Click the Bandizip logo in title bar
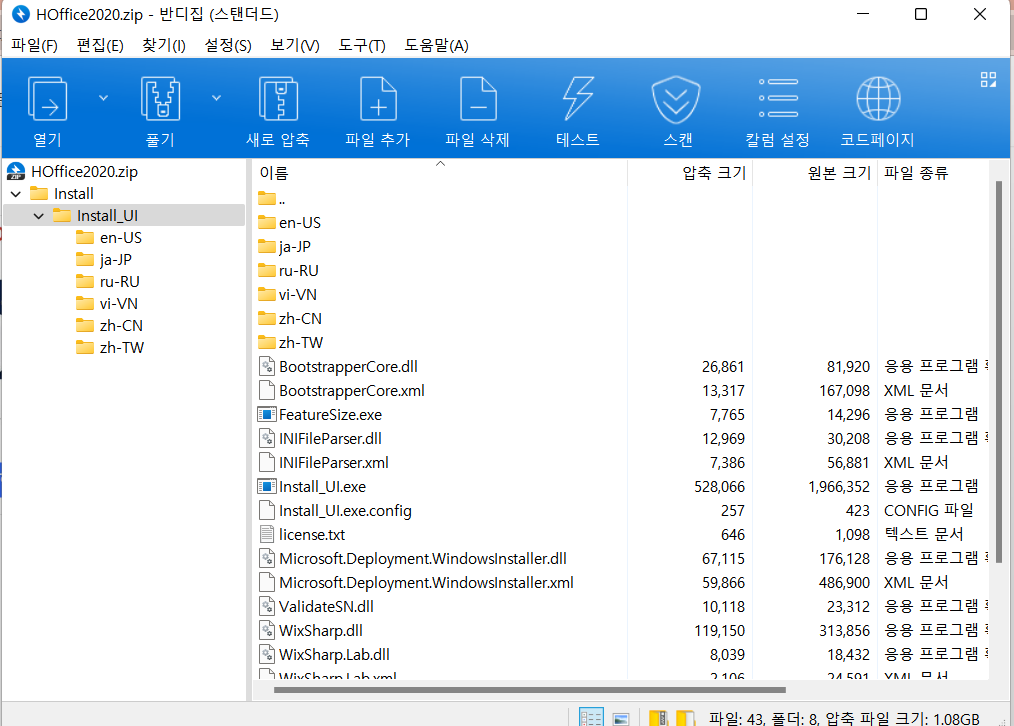1014x726 pixels. coord(21,14)
